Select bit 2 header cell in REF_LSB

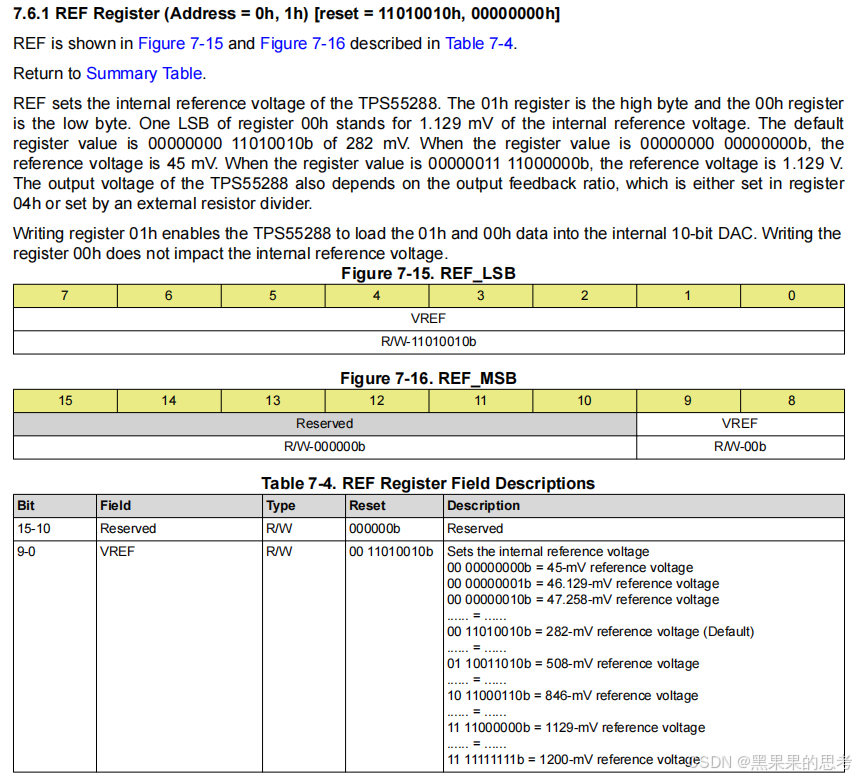click(585, 295)
